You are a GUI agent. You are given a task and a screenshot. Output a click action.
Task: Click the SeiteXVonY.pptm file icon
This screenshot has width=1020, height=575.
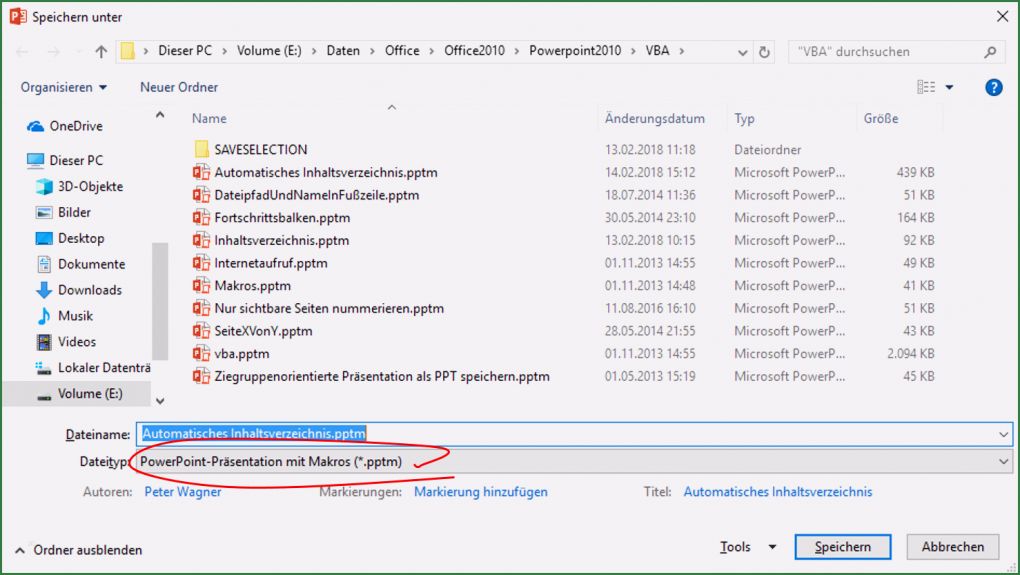(201, 331)
